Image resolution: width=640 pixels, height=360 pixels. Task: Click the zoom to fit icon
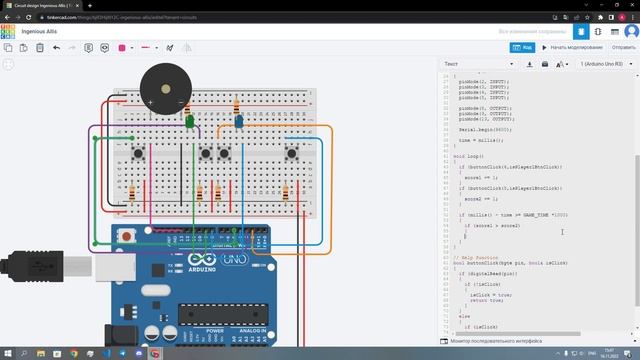tap(8, 64)
